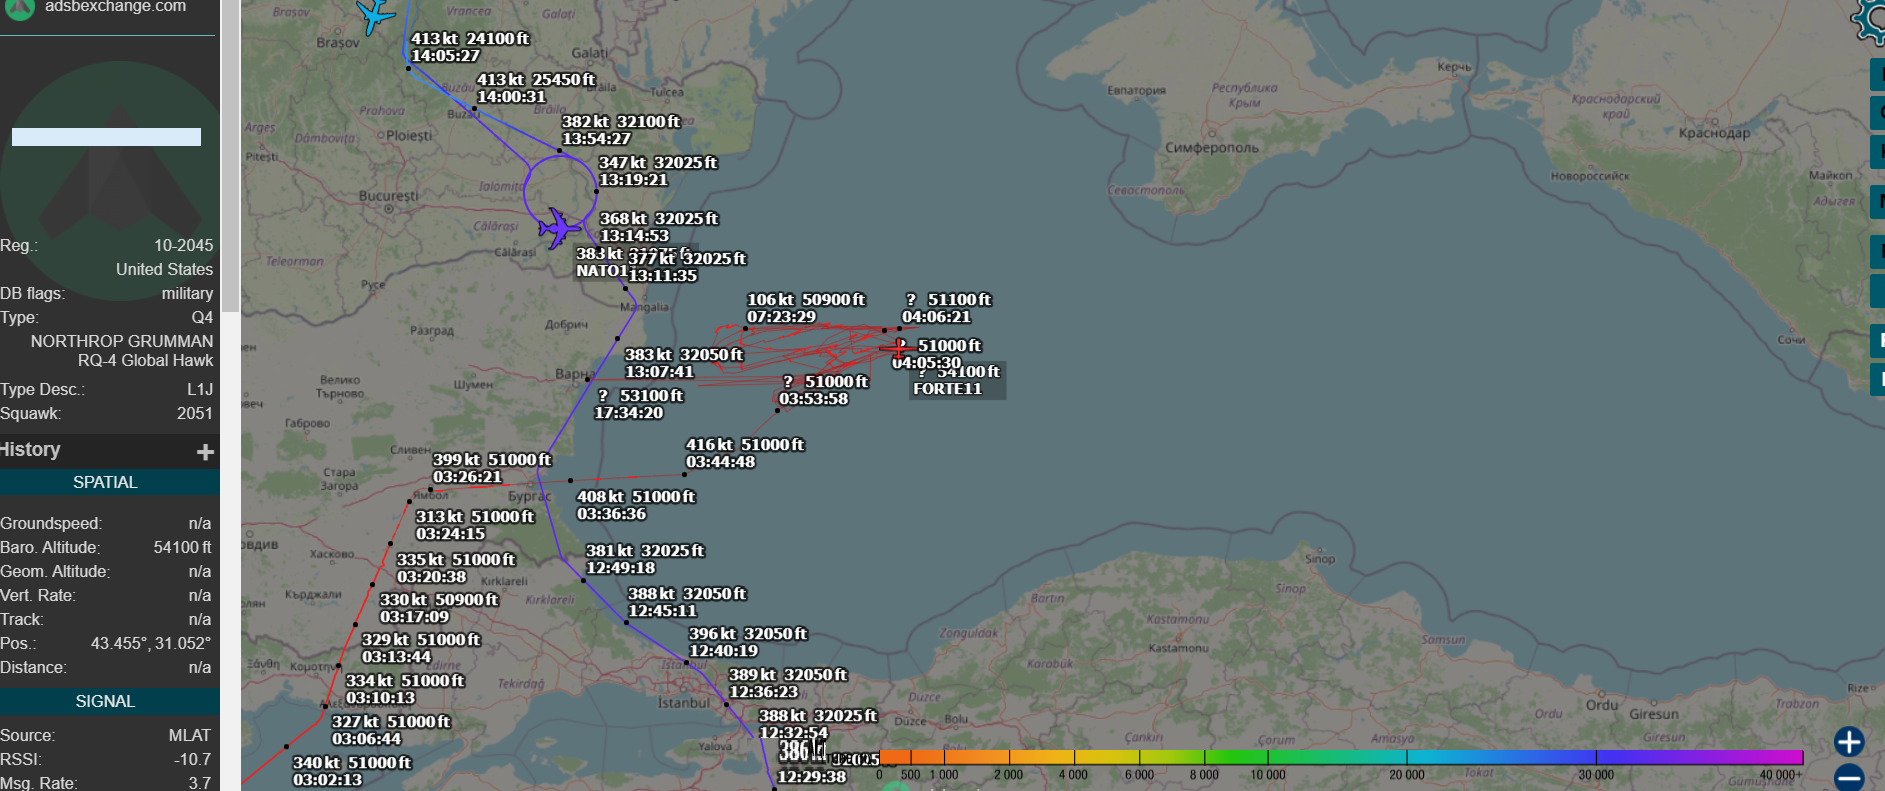Click the purple NATO01 aircraft icon

click(557, 228)
